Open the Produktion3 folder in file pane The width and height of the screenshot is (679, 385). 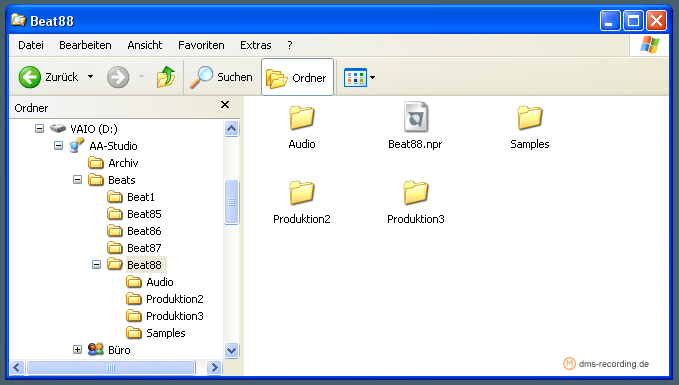(x=416, y=203)
